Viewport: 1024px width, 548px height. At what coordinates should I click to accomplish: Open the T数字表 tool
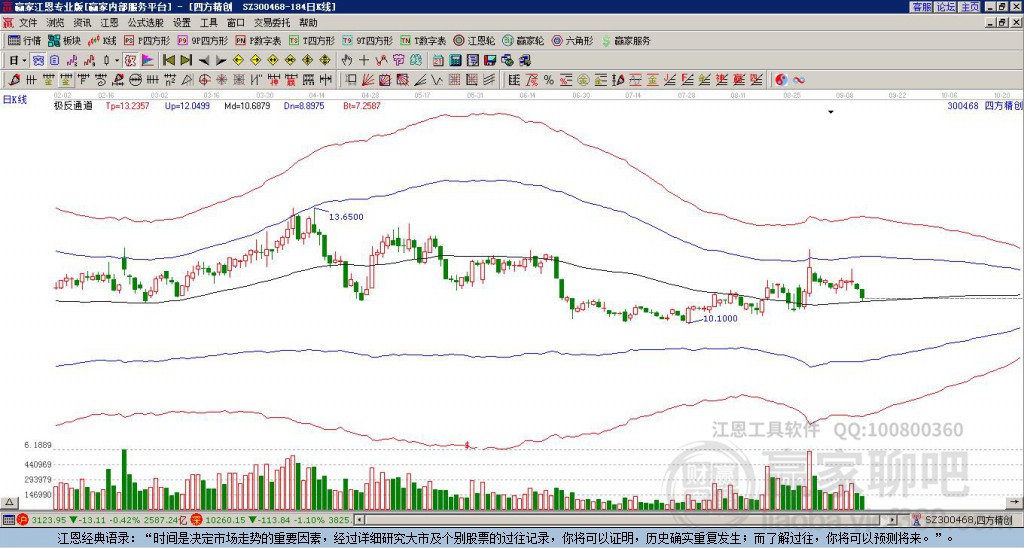click(423, 40)
